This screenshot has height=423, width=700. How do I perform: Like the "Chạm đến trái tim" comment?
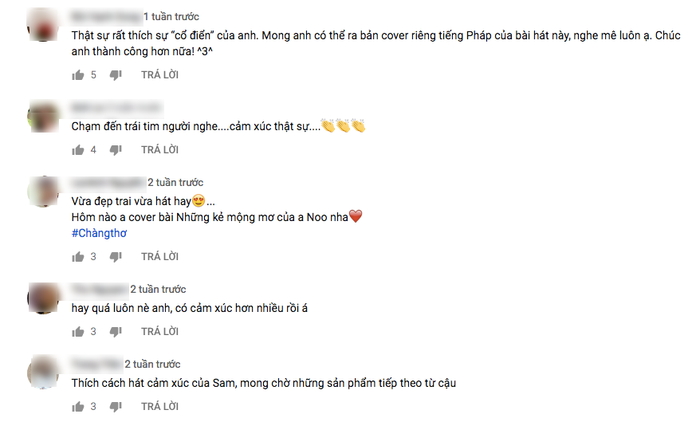click(x=78, y=150)
